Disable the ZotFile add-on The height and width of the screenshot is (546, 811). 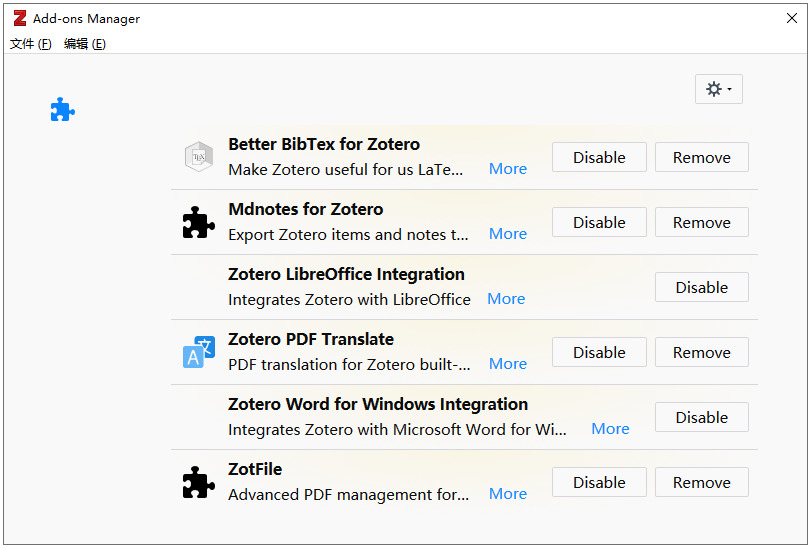coord(599,482)
